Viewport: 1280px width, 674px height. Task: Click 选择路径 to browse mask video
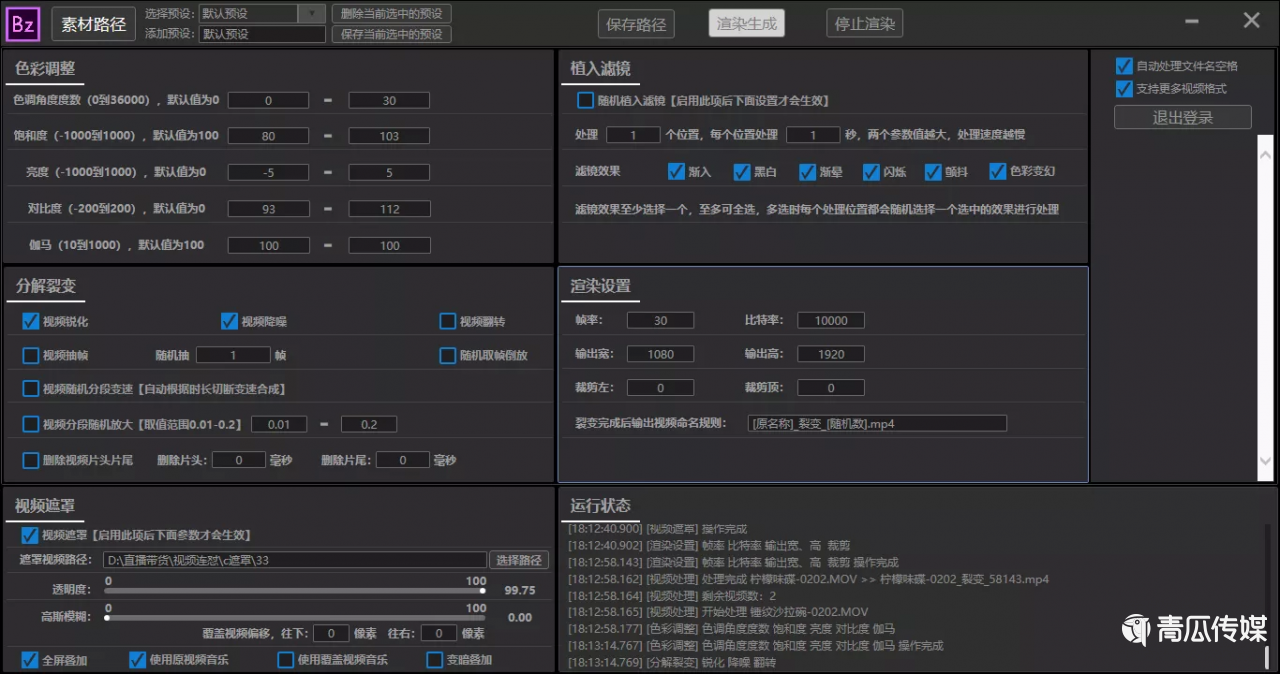click(x=518, y=560)
